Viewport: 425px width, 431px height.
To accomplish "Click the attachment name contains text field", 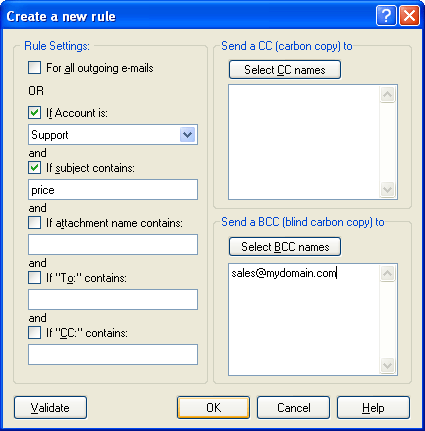I will [113, 245].
